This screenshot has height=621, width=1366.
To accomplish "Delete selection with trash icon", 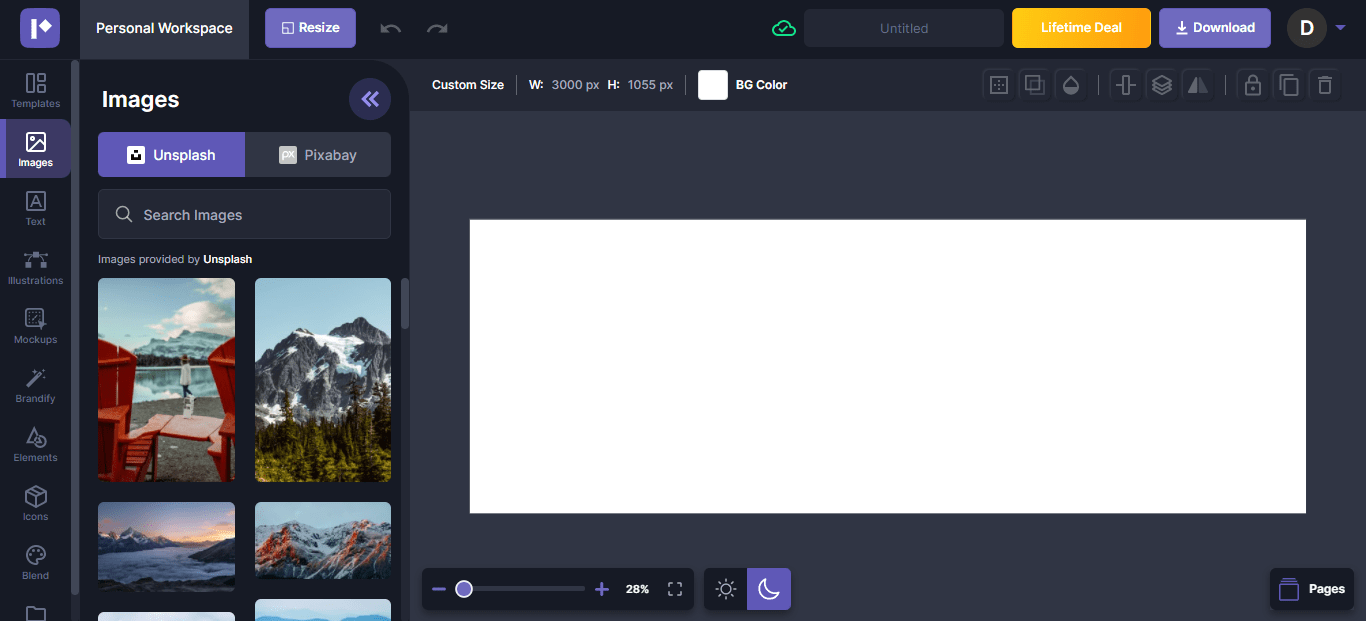I will coord(1325,85).
